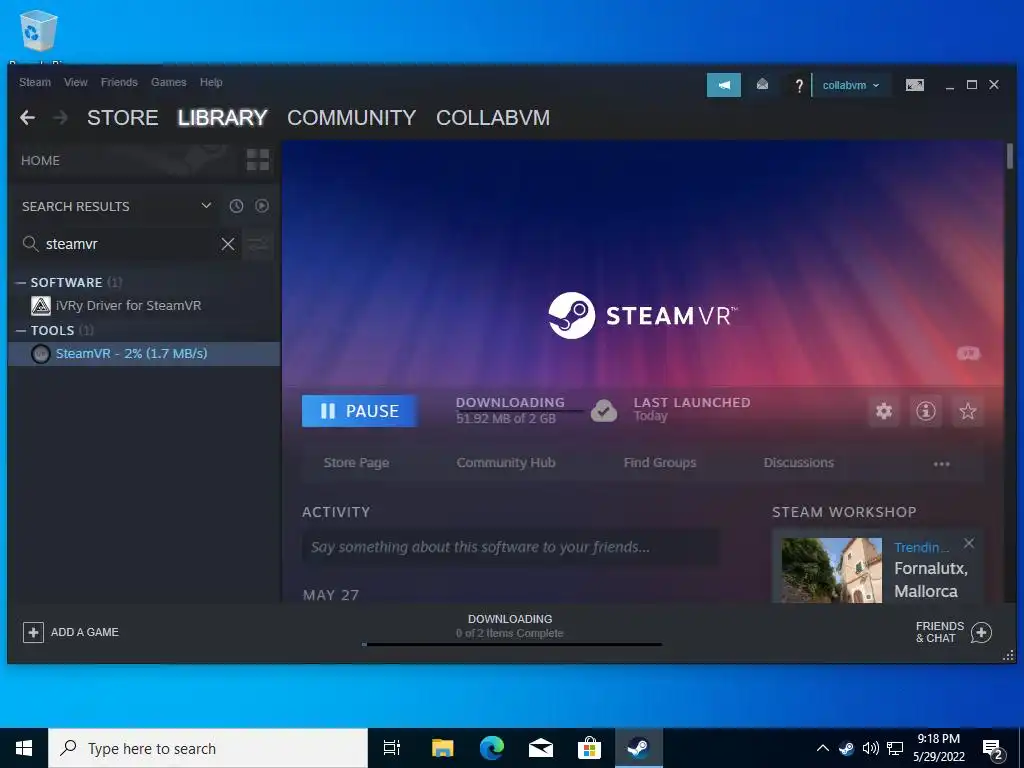The image size is (1024, 768).
Task: Open advanced filter options icon
Action: (x=258, y=244)
